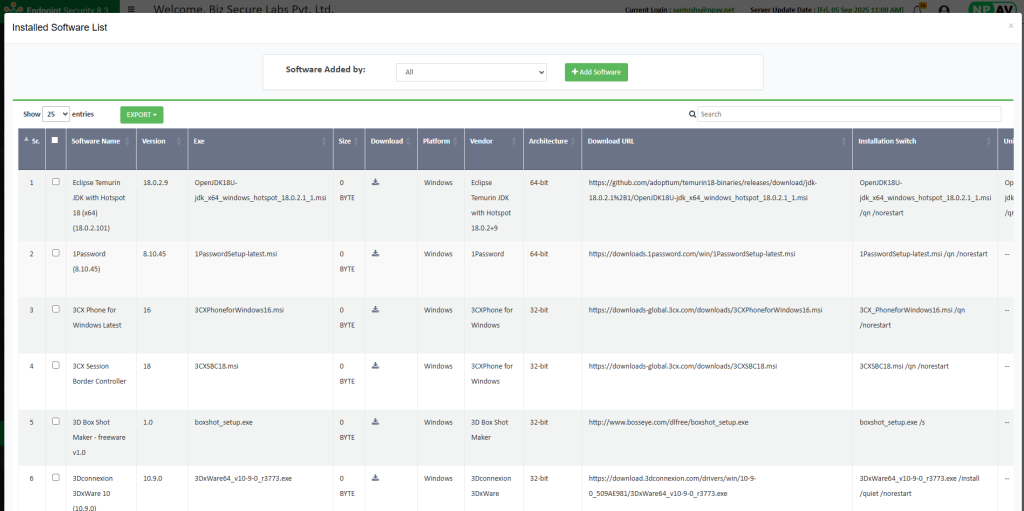Viewport: 1024px width, 511px height.
Task: Change the Show entries count dropdown
Action: coord(56,114)
